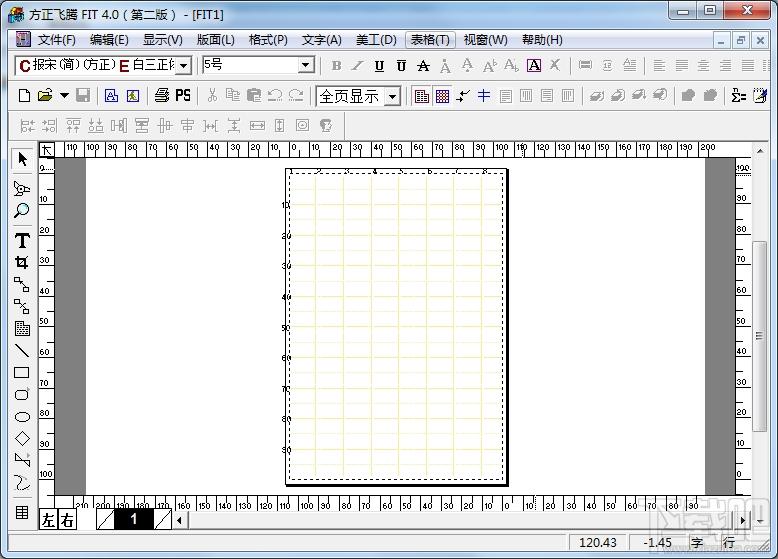Open the 文件(F) menu
Viewport: 778px width, 559px height.
pos(57,40)
